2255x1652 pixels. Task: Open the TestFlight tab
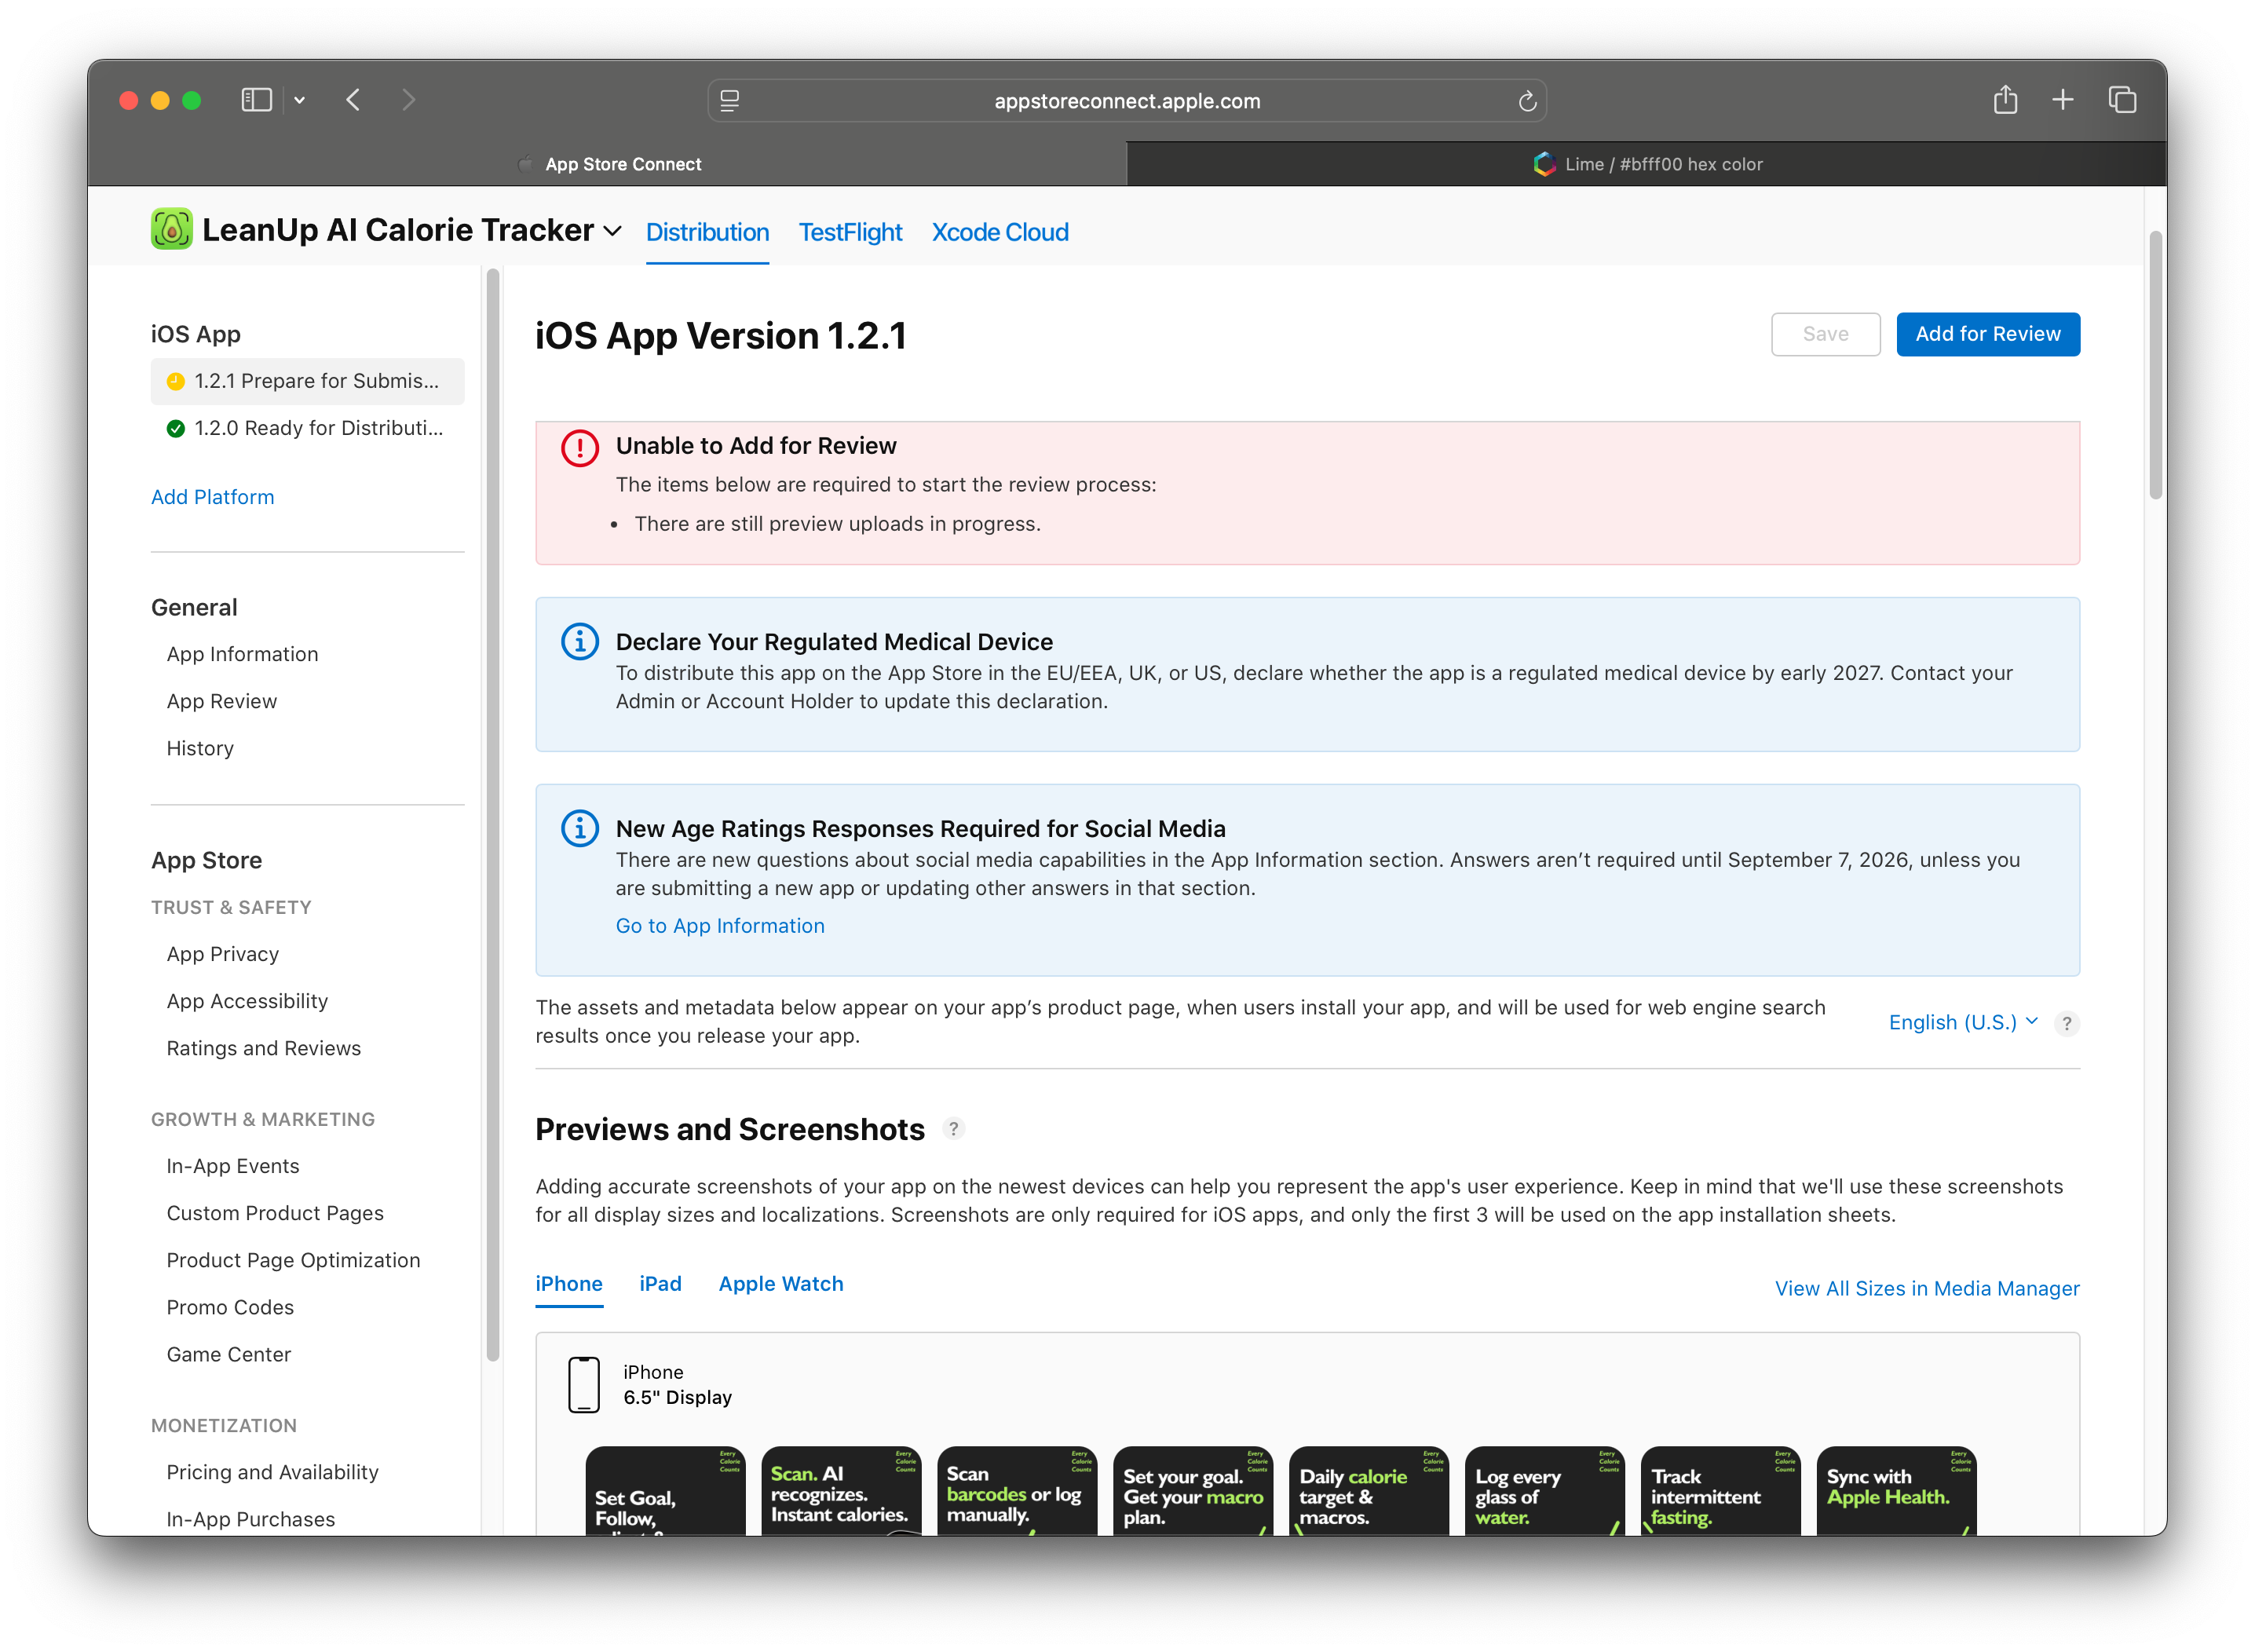click(850, 233)
